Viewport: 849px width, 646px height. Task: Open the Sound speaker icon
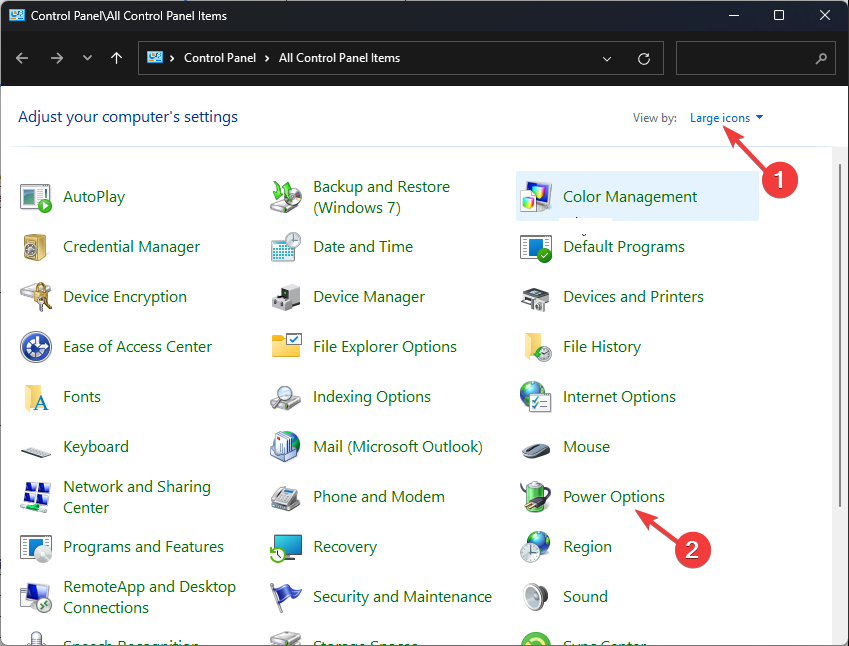536,597
